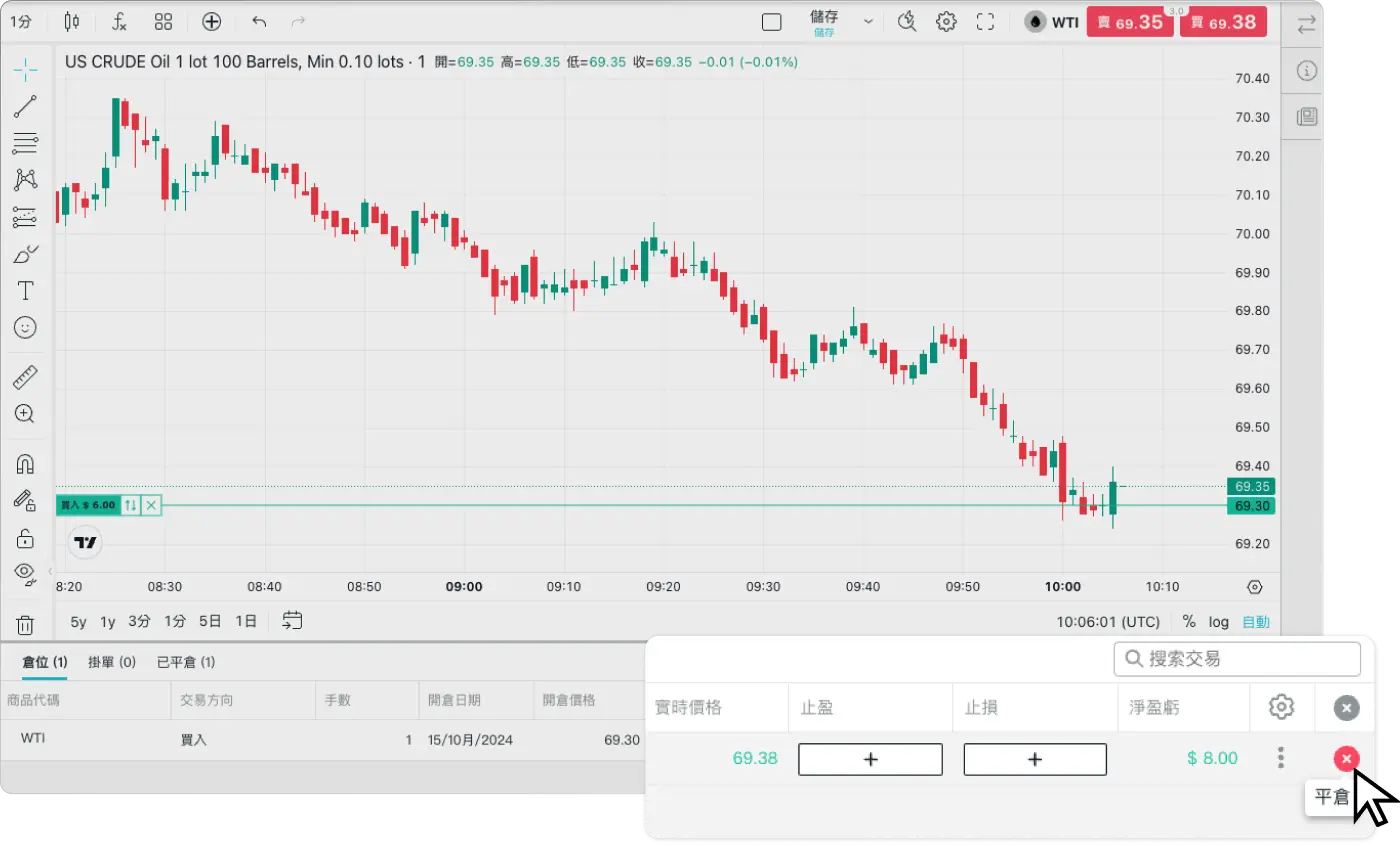The height and width of the screenshot is (846, 1400).
Task: Open the three-dot menu for WTI position
Action: click(1281, 758)
